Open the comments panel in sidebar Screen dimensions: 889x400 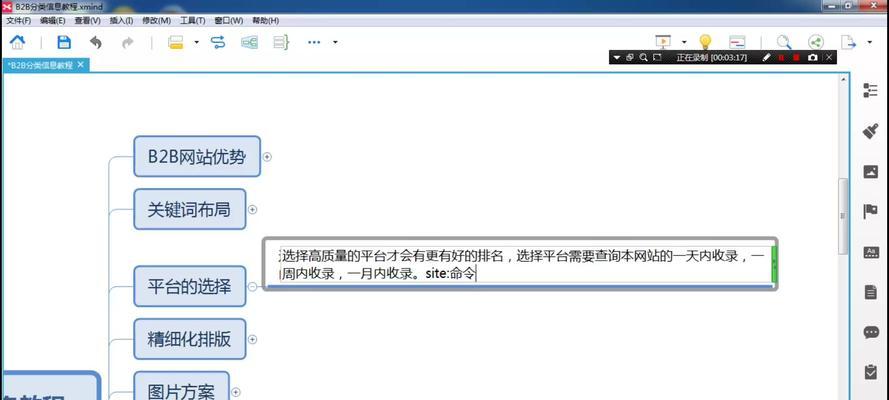click(870, 332)
